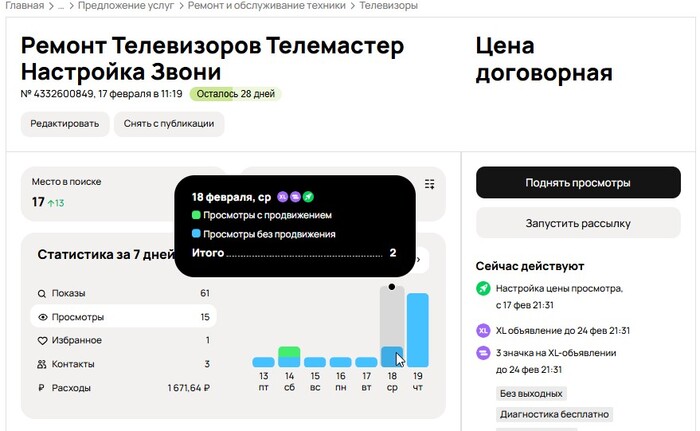
Task: Click the chart bar for 17 вт
Action: pos(367,362)
